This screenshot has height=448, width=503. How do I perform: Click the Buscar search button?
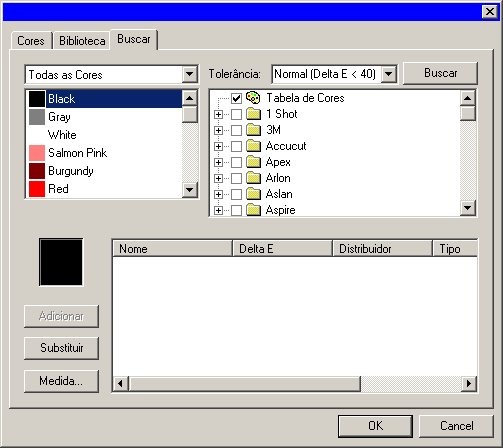(440, 73)
